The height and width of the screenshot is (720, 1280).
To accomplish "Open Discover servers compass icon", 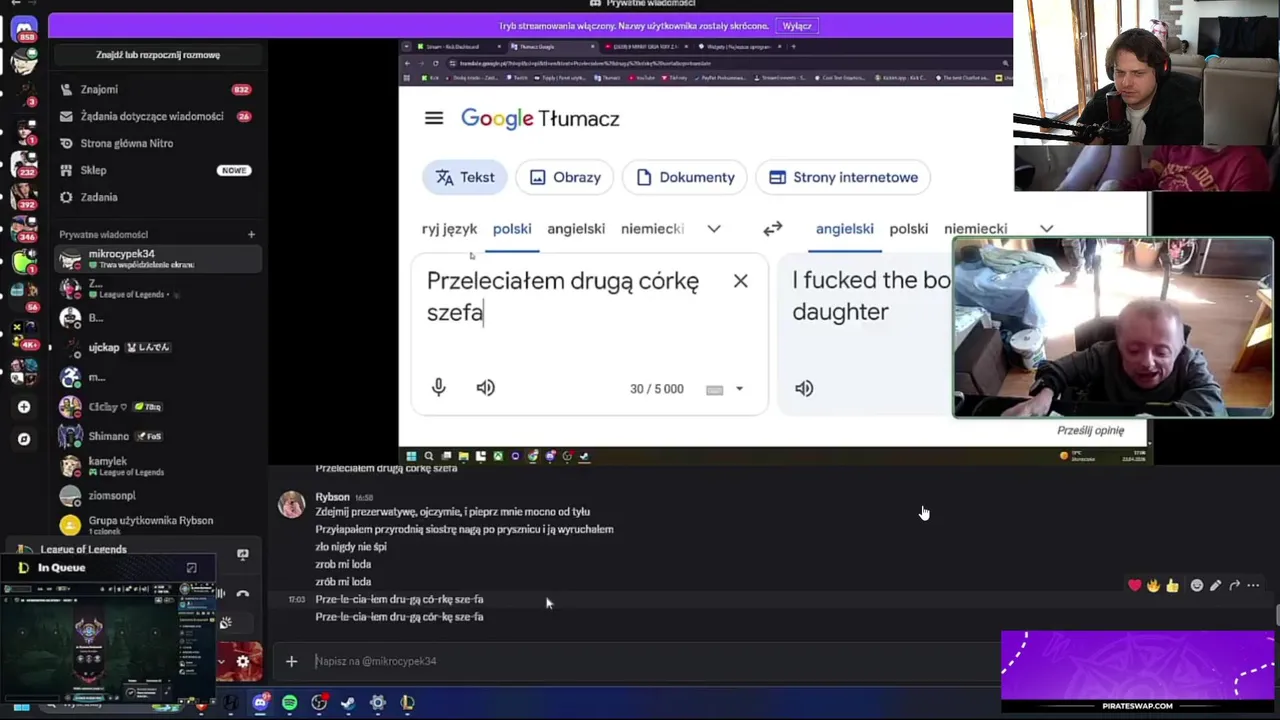I will (x=24, y=438).
